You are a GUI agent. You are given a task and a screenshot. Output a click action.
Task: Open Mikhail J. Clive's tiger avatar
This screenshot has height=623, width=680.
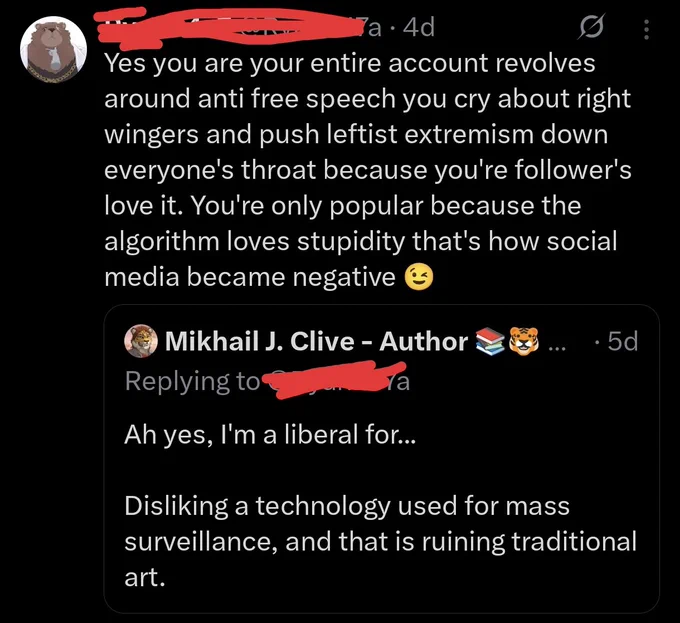coord(141,341)
